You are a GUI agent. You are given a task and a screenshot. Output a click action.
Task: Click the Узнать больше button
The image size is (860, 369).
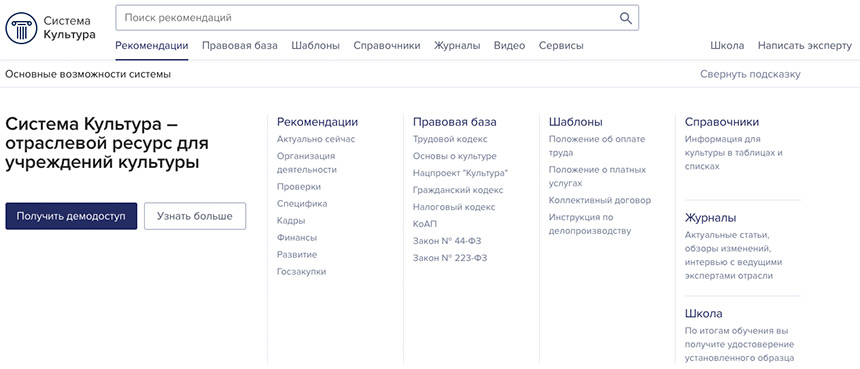[195, 216]
